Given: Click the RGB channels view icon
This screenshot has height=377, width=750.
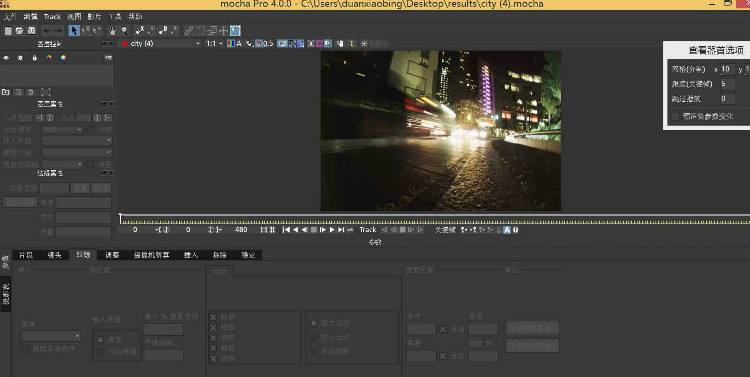Looking at the screenshot, I should (231, 44).
